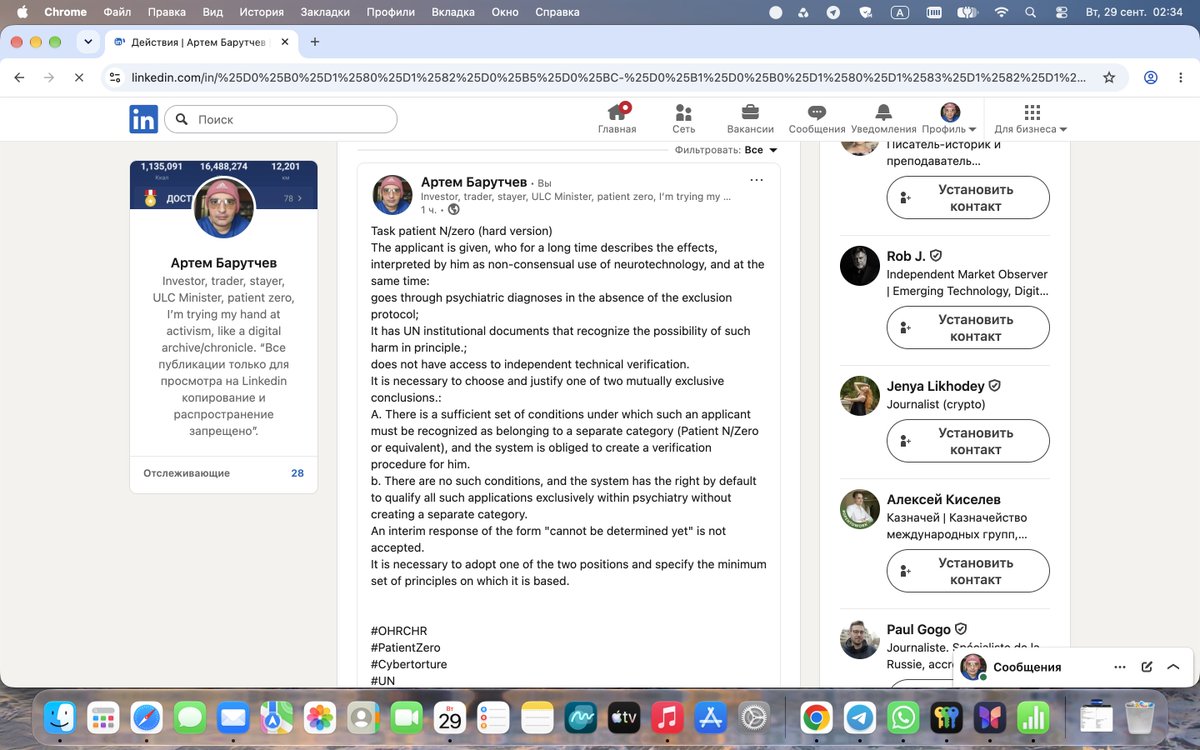Open Photos app from the Dock
This screenshot has height=750, width=1200.
click(x=320, y=717)
